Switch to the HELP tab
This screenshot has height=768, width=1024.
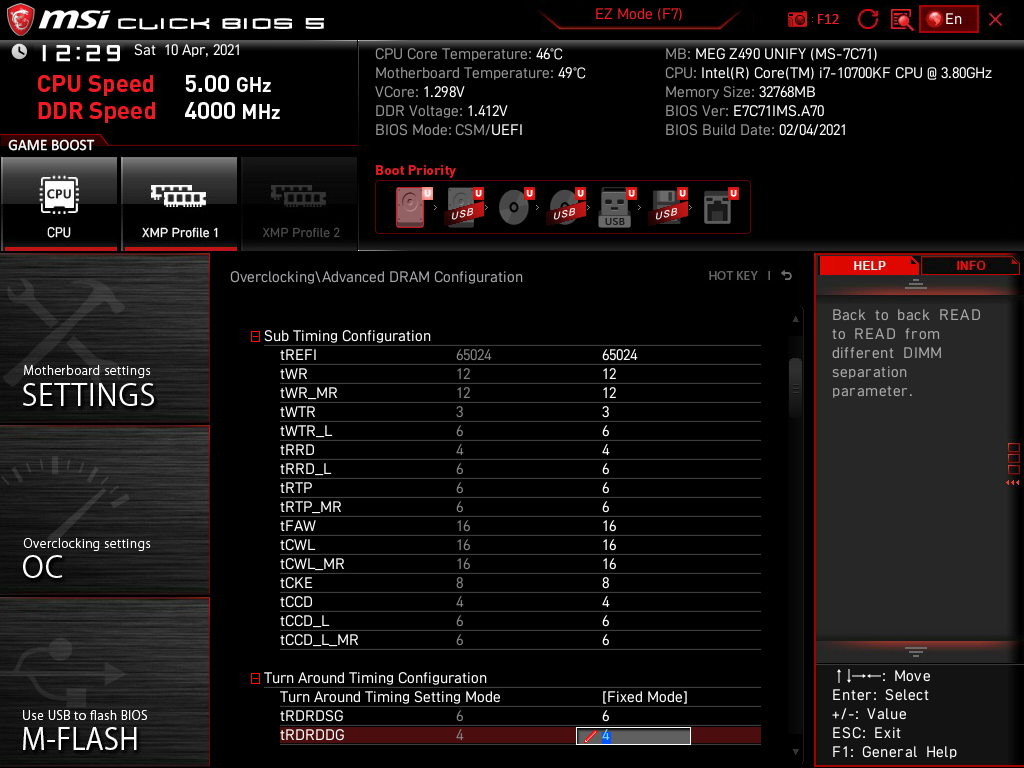[x=869, y=266]
